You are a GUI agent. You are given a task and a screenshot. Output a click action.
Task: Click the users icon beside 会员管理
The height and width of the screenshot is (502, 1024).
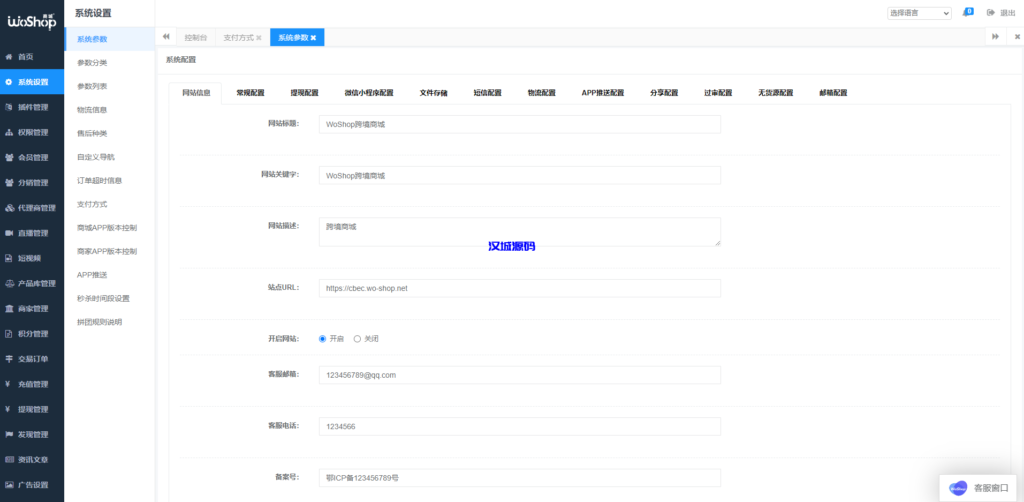tap(8, 157)
